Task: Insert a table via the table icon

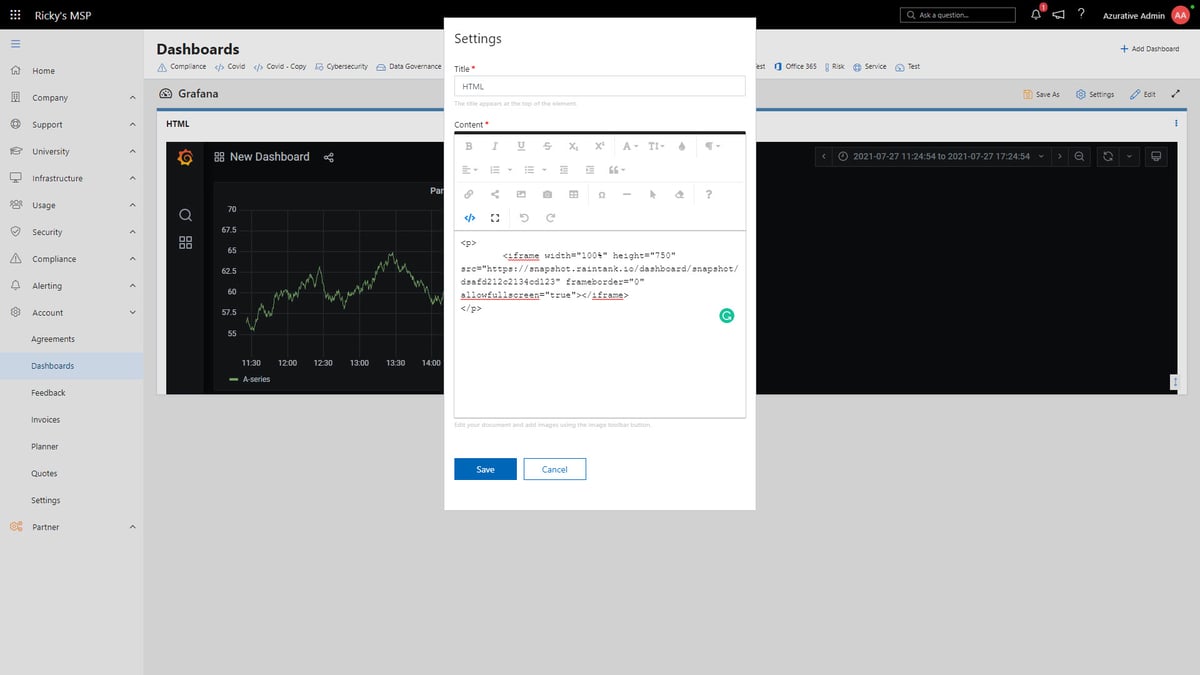Action: tap(574, 194)
